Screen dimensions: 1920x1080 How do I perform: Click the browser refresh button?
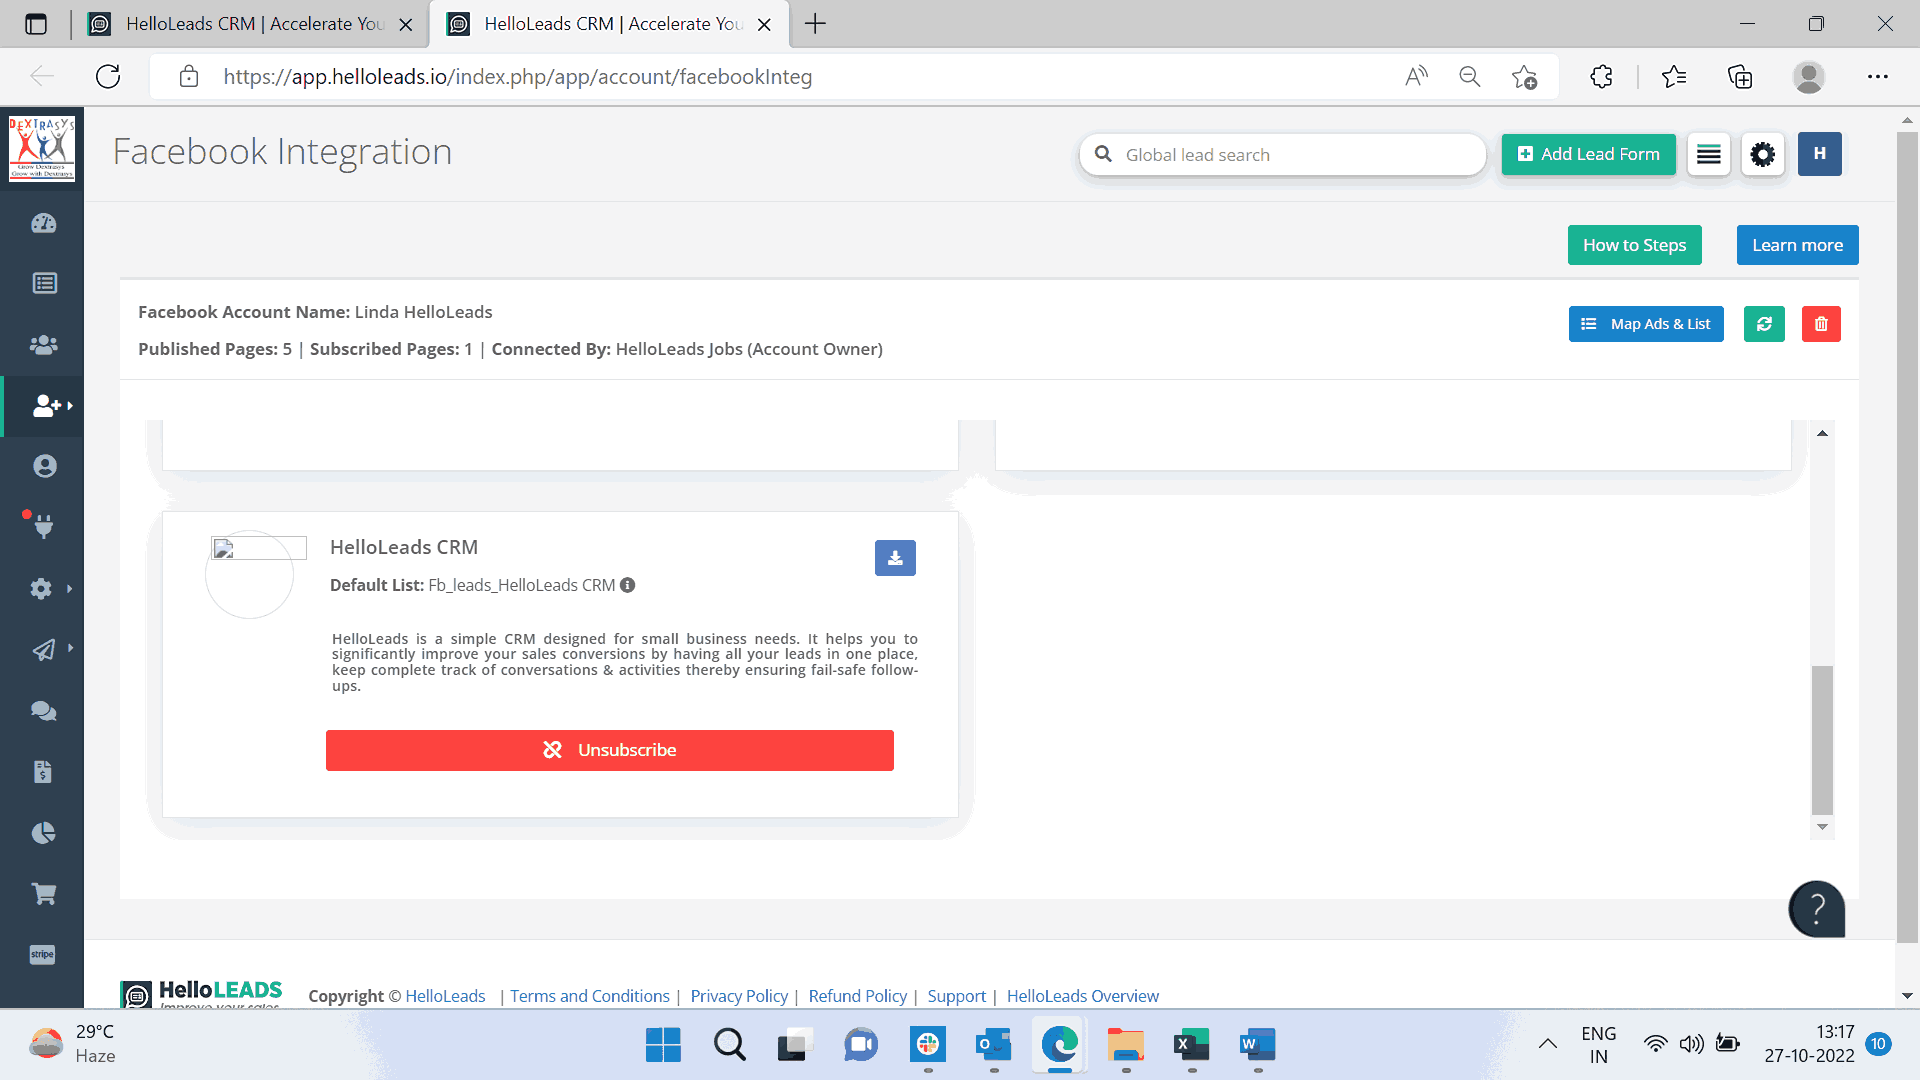108,77
